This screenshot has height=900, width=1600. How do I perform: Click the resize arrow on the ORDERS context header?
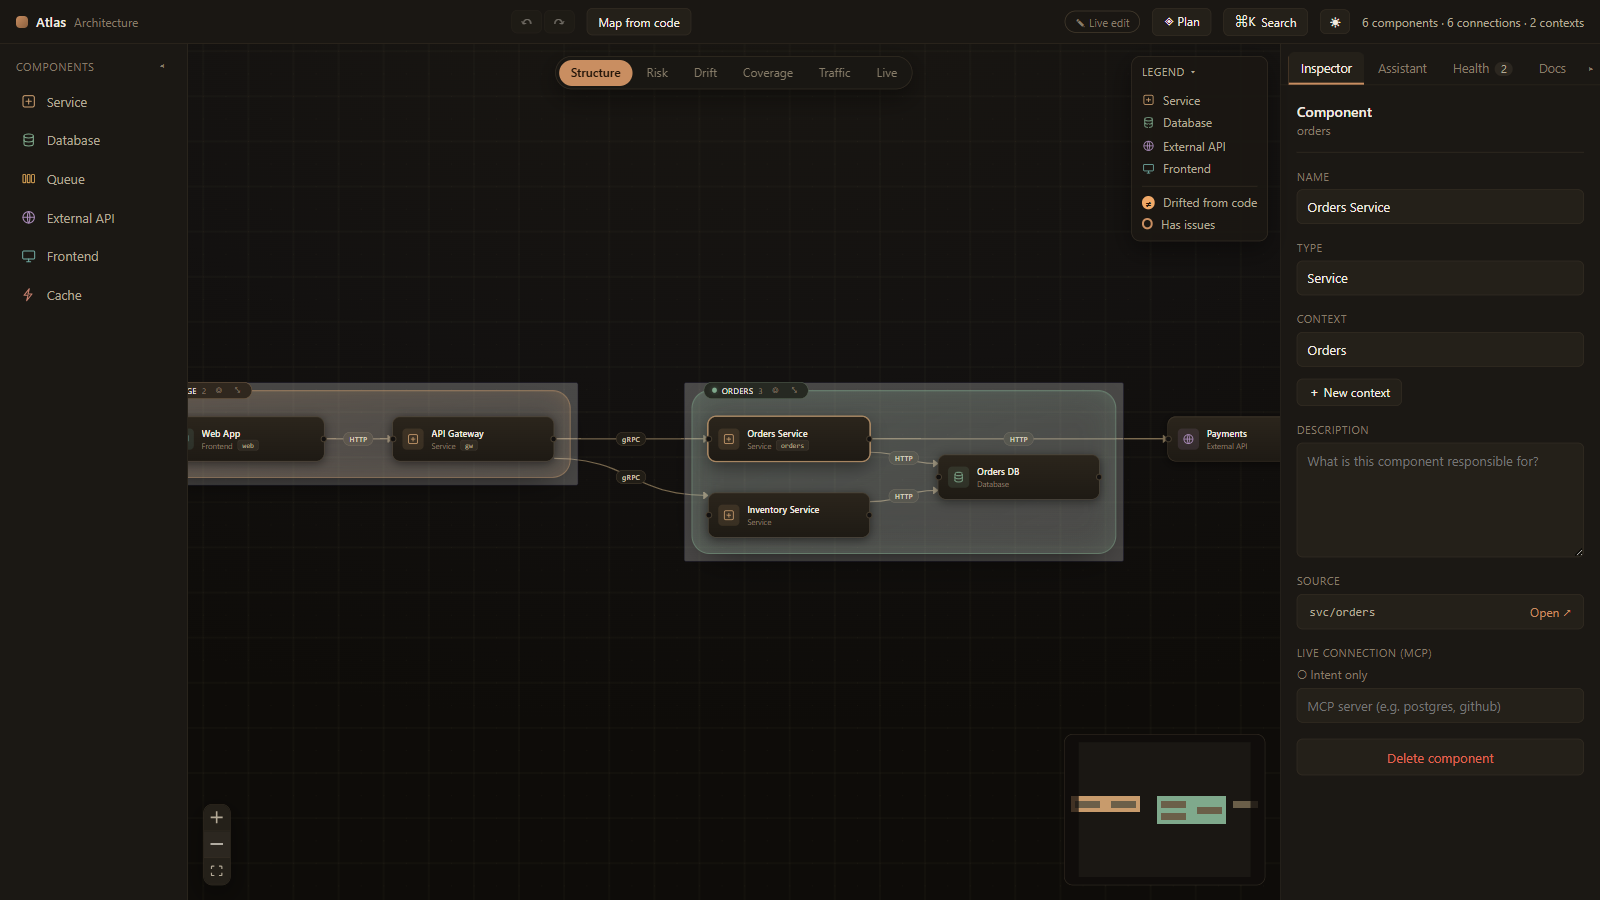click(x=795, y=391)
